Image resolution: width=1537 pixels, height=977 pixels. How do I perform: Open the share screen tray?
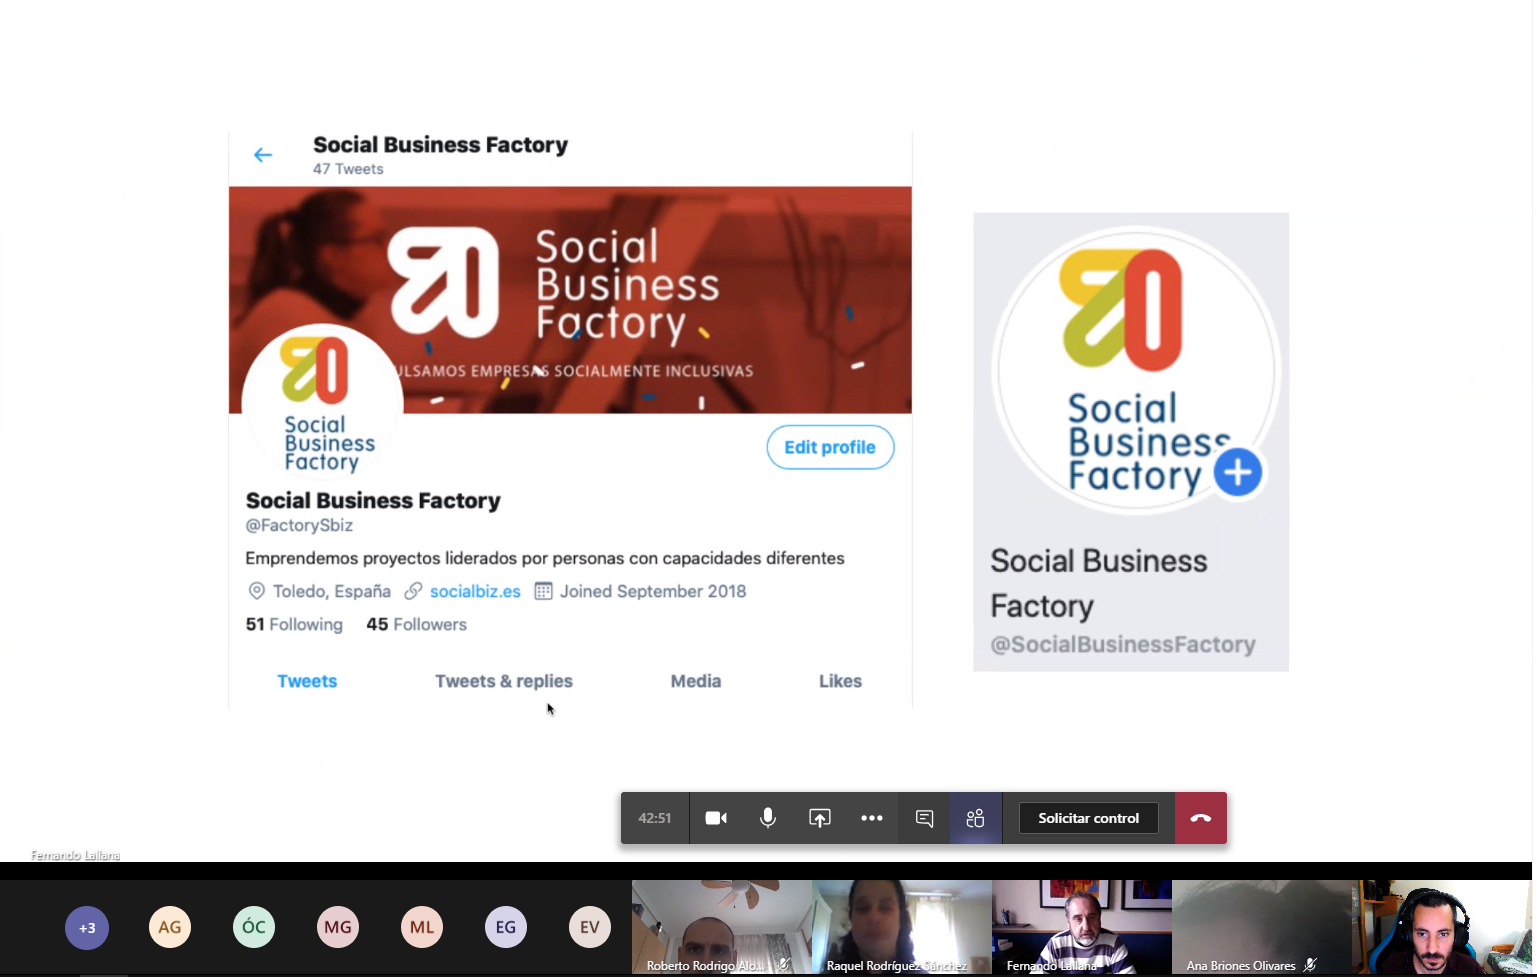coord(820,818)
